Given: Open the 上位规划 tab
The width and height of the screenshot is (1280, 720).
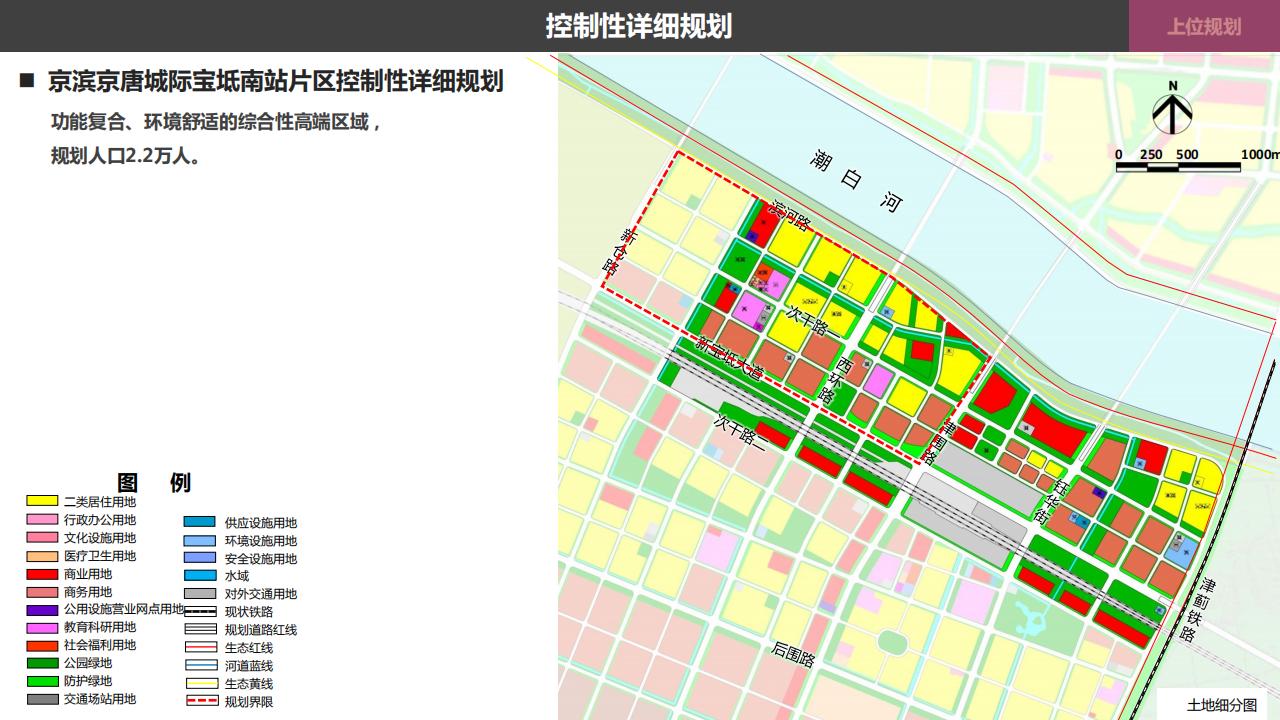Looking at the screenshot, I should tap(1204, 27).
